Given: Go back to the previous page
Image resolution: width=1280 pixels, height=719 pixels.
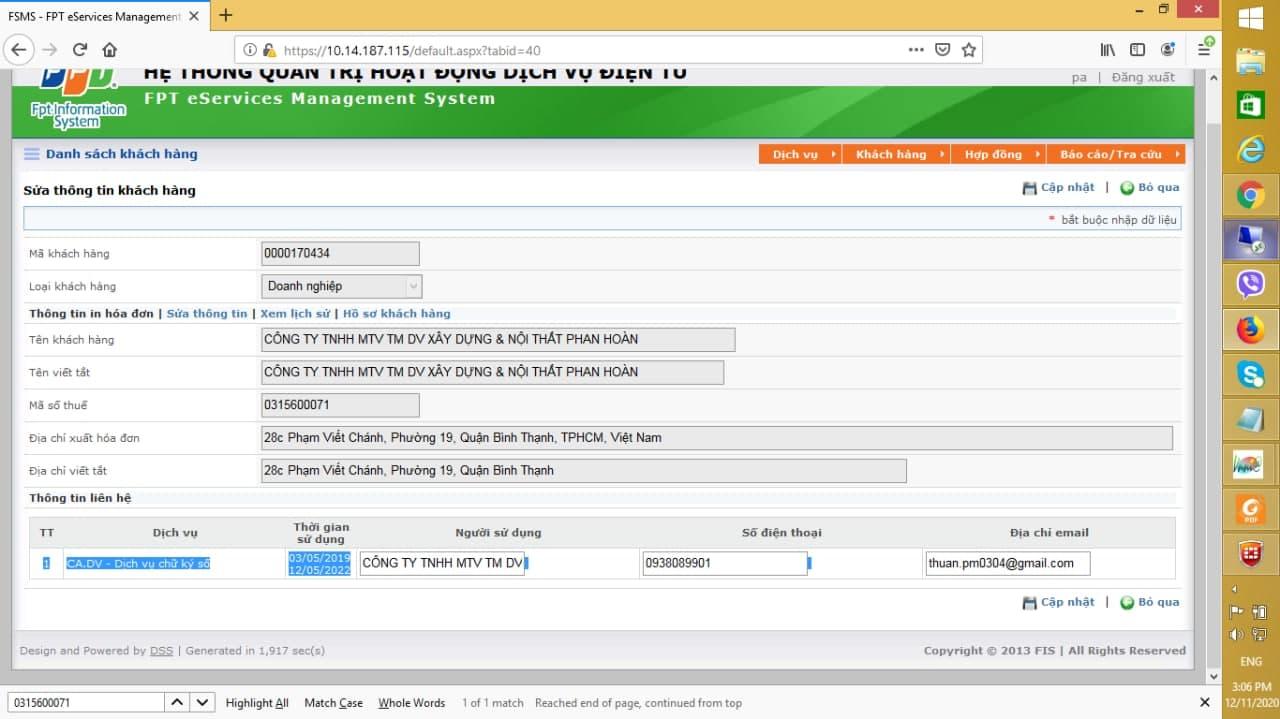Looking at the screenshot, I should coord(18,49).
